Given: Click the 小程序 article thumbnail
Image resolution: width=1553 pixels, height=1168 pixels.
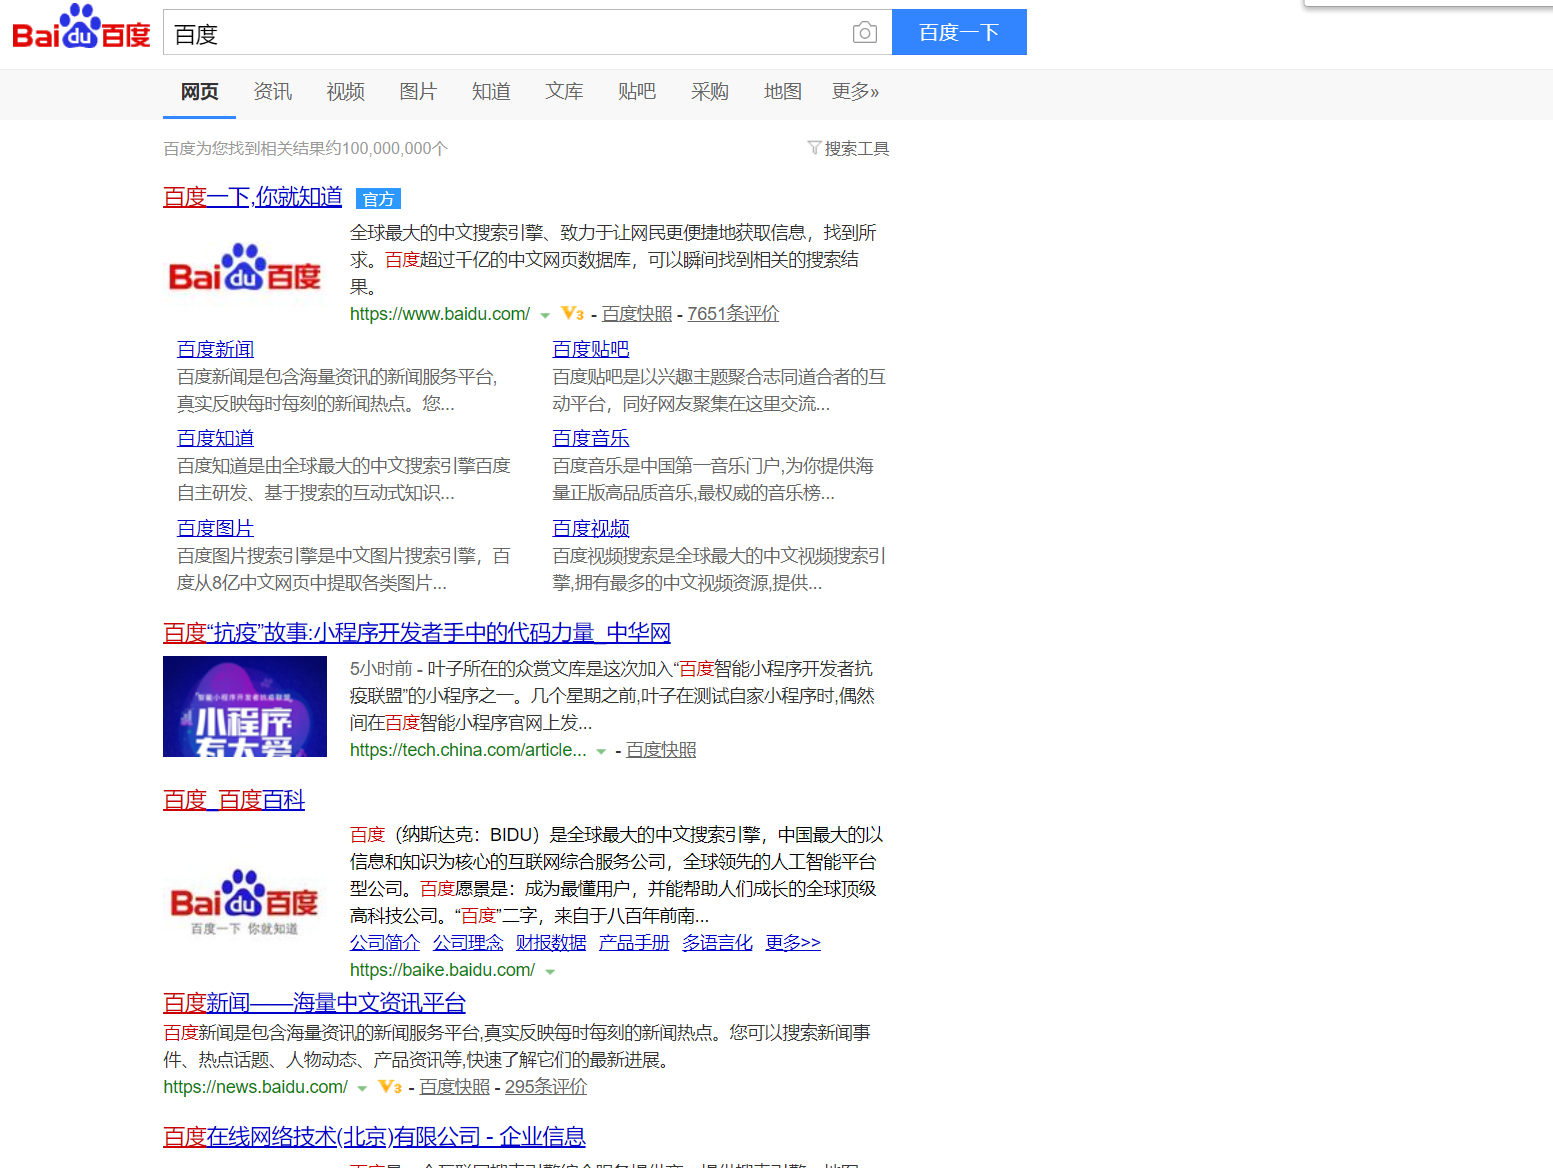Looking at the screenshot, I should click(x=245, y=706).
